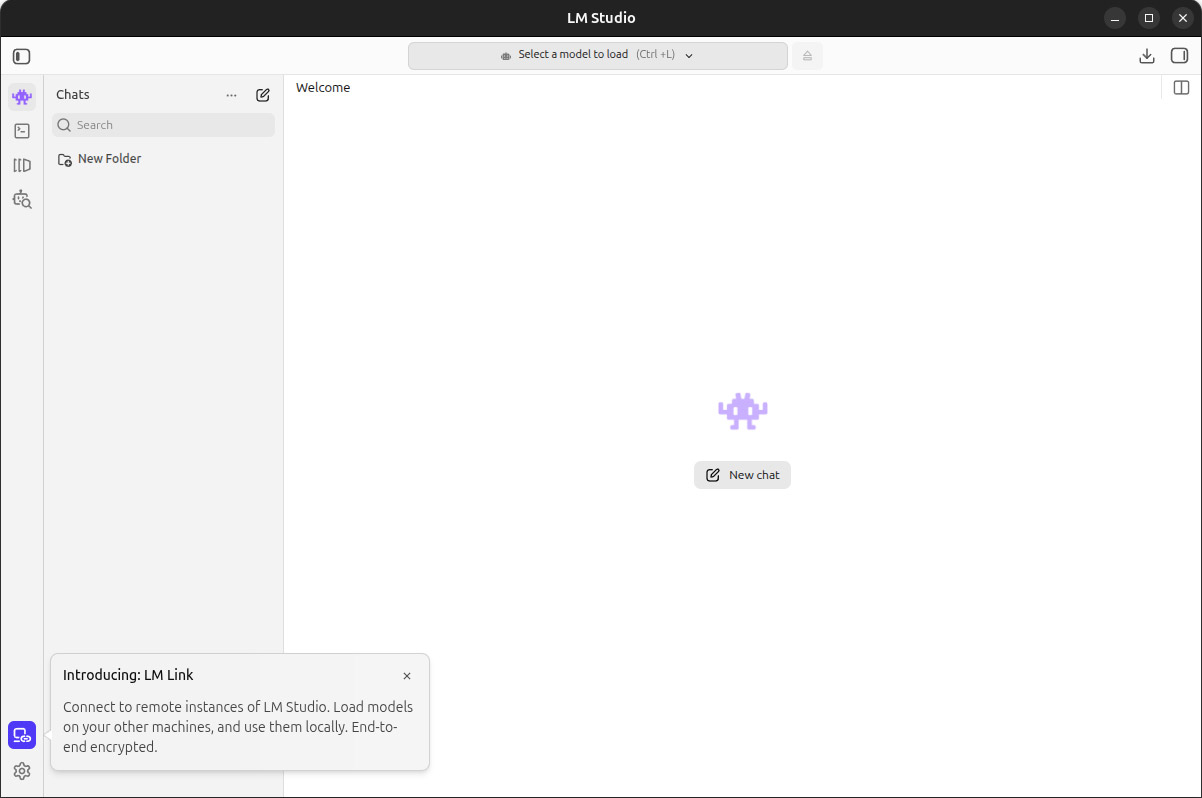Click the Introducing: LM Link heading
This screenshot has width=1202, height=798.
point(128,675)
